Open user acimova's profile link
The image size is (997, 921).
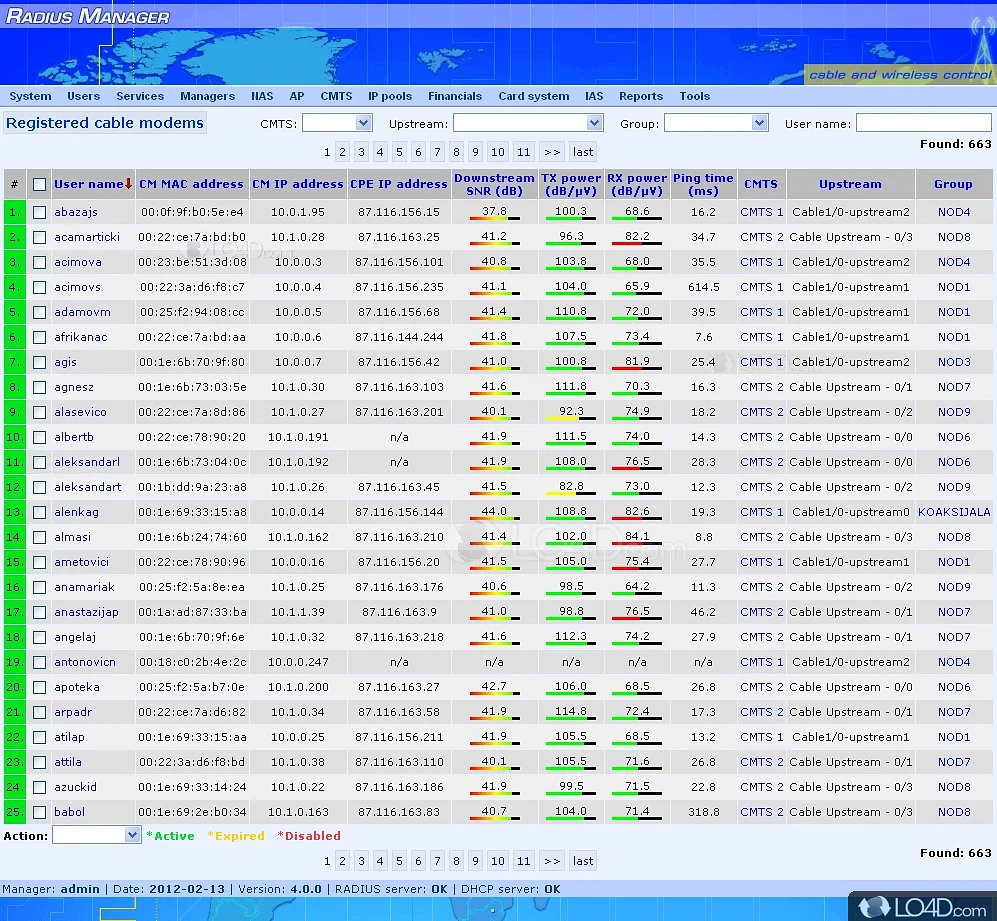coord(77,262)
